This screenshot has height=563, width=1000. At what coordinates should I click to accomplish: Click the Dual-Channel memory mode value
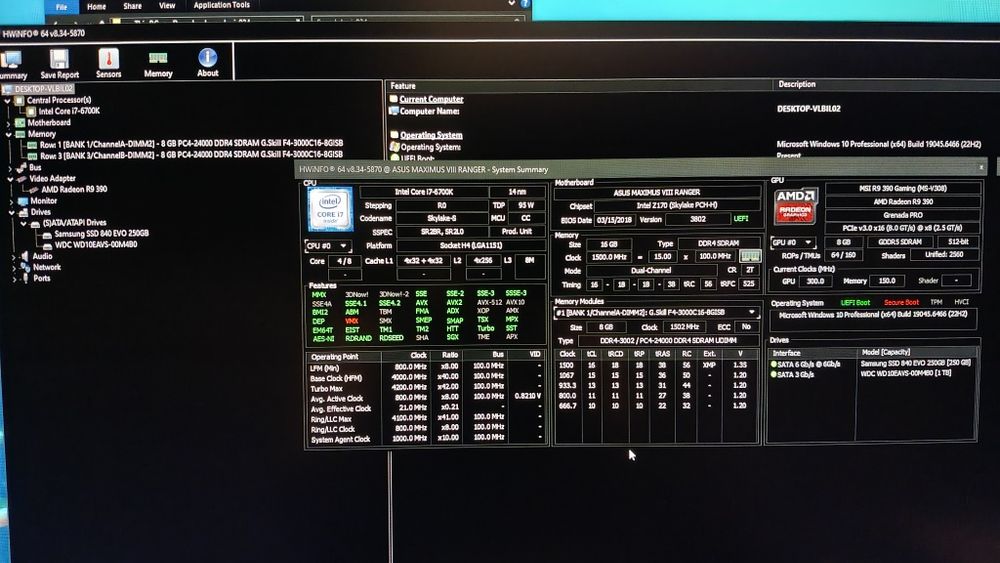click(x=651, y=271)
